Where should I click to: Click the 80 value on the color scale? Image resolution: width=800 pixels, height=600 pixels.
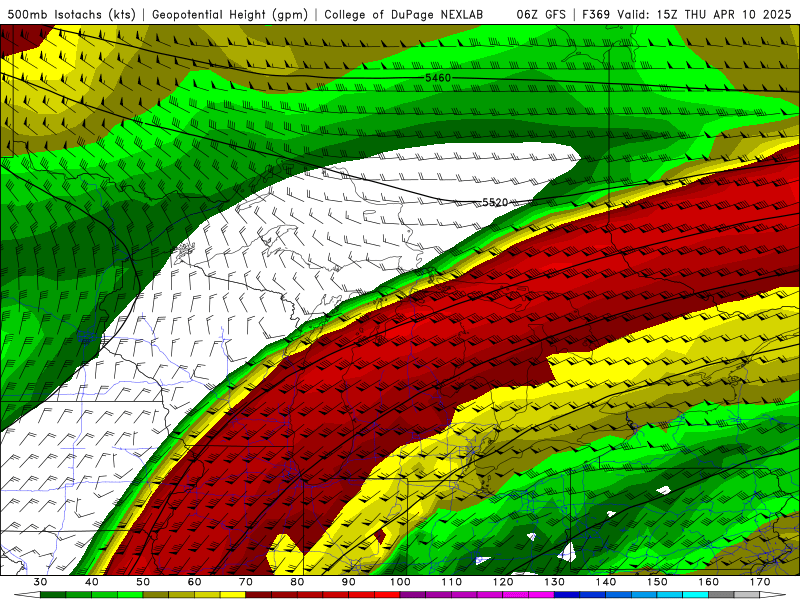(297, 582)
